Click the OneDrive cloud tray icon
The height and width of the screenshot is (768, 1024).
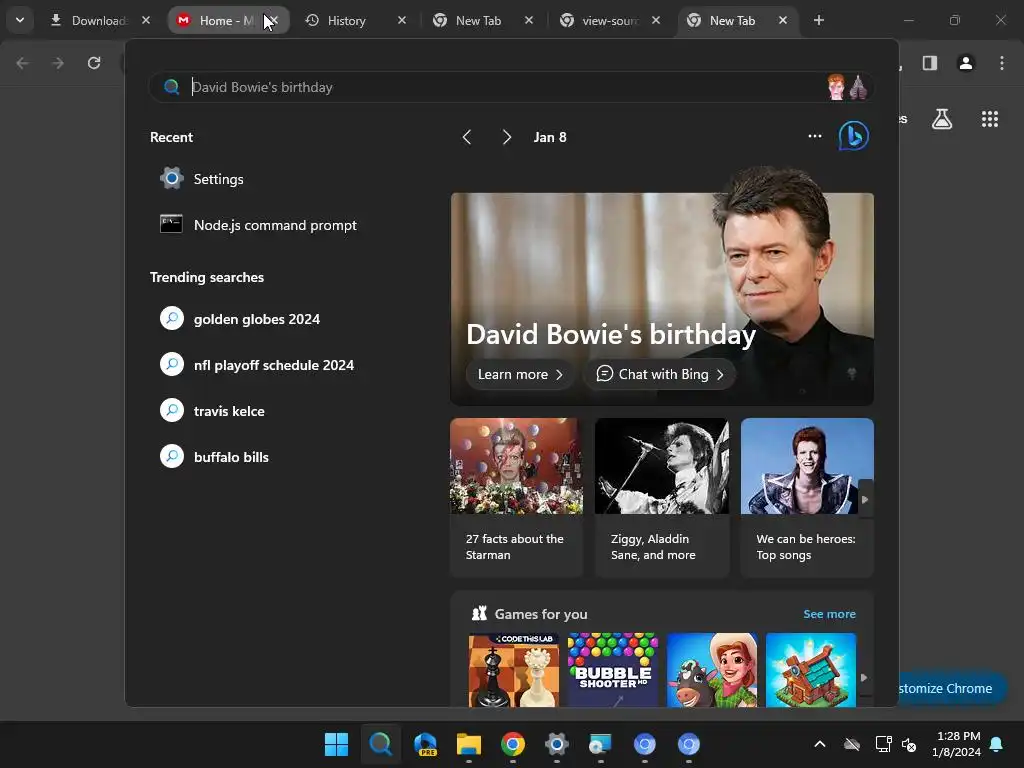click(x=852, y=744)
